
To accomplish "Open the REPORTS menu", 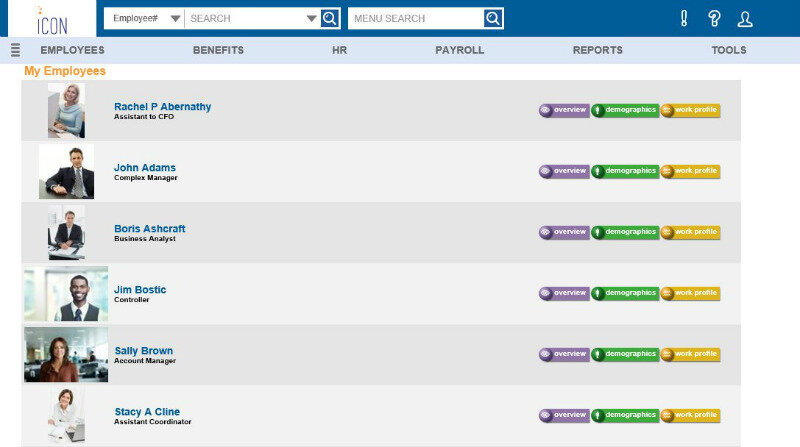I will point(597,50).
